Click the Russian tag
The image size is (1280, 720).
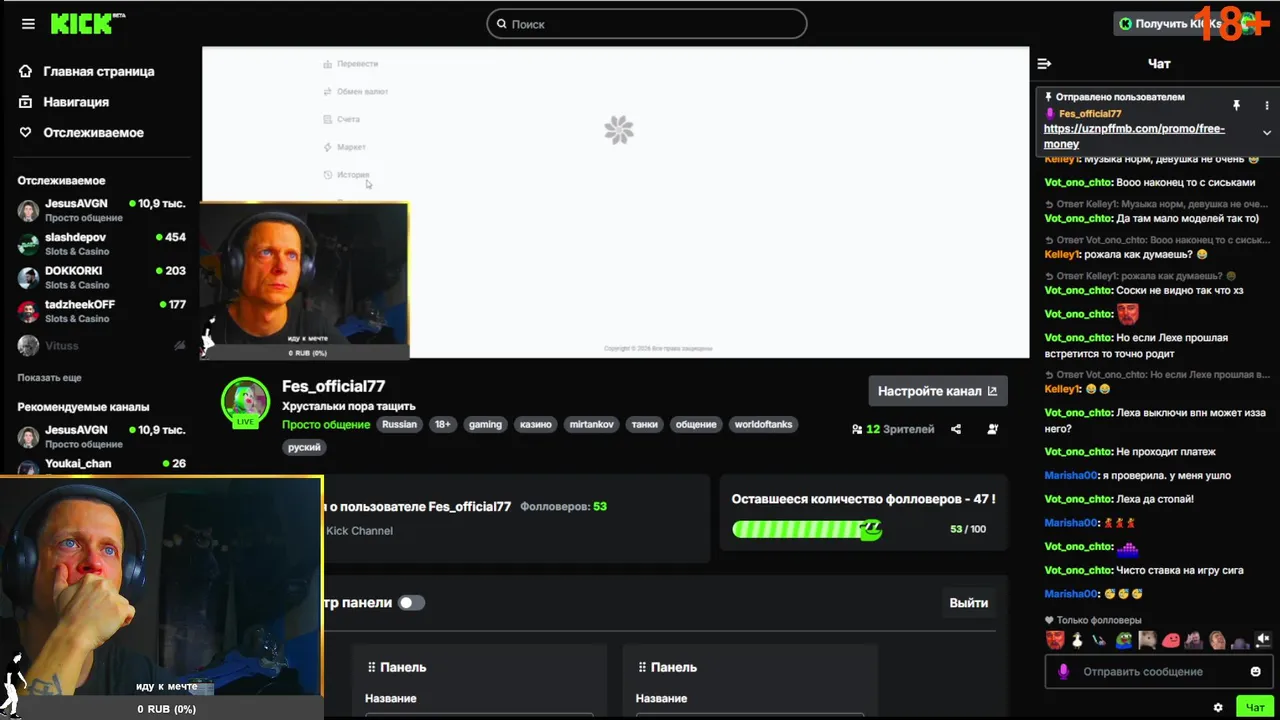(399, 424)
